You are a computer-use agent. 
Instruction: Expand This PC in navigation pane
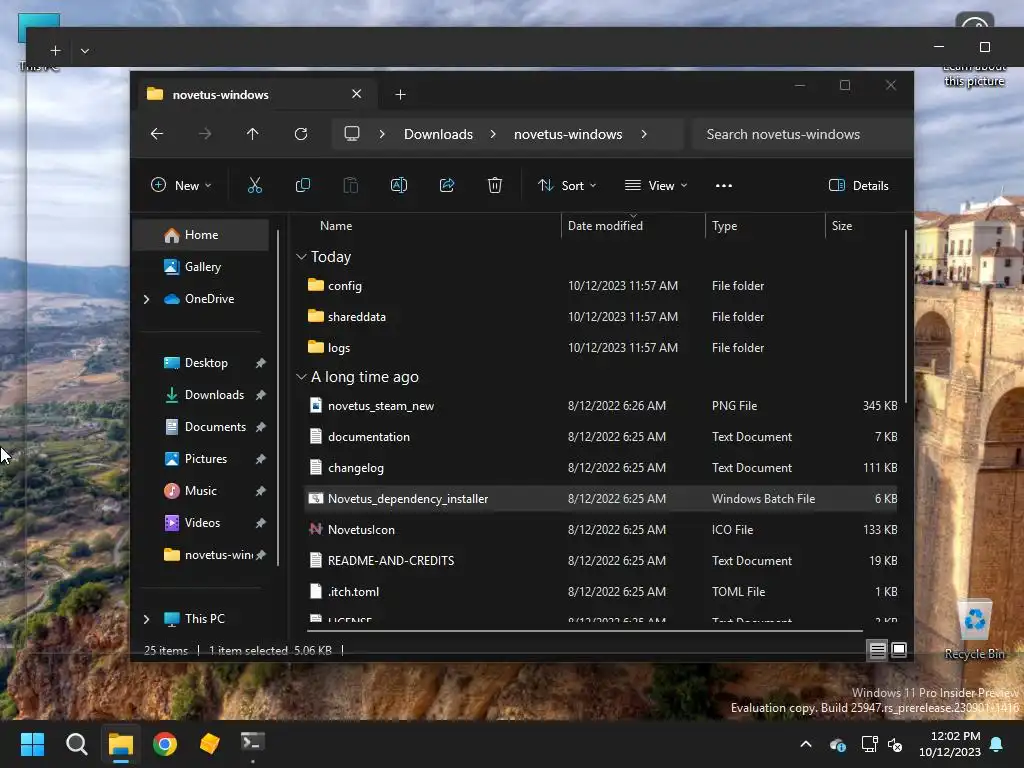point(146,618)
